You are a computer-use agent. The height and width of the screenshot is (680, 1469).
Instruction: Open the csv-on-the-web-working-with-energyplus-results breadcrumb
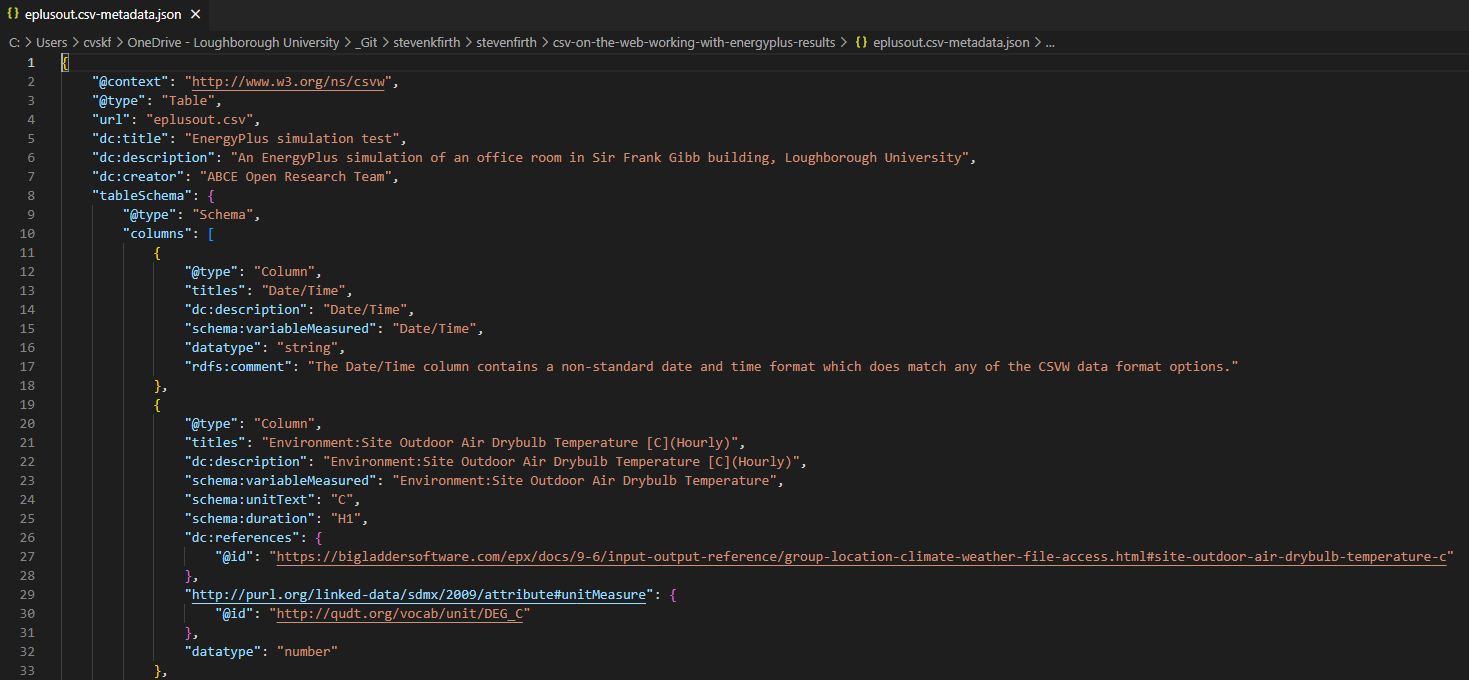[x=696, y=43]
